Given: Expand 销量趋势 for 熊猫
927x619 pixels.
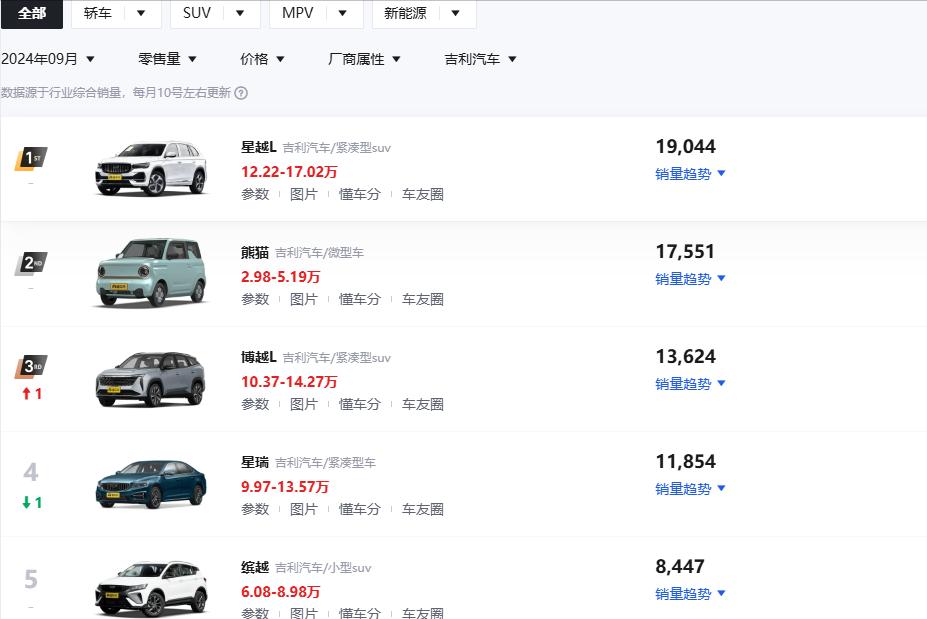Looking at the screenshot, I should (690, 279).
